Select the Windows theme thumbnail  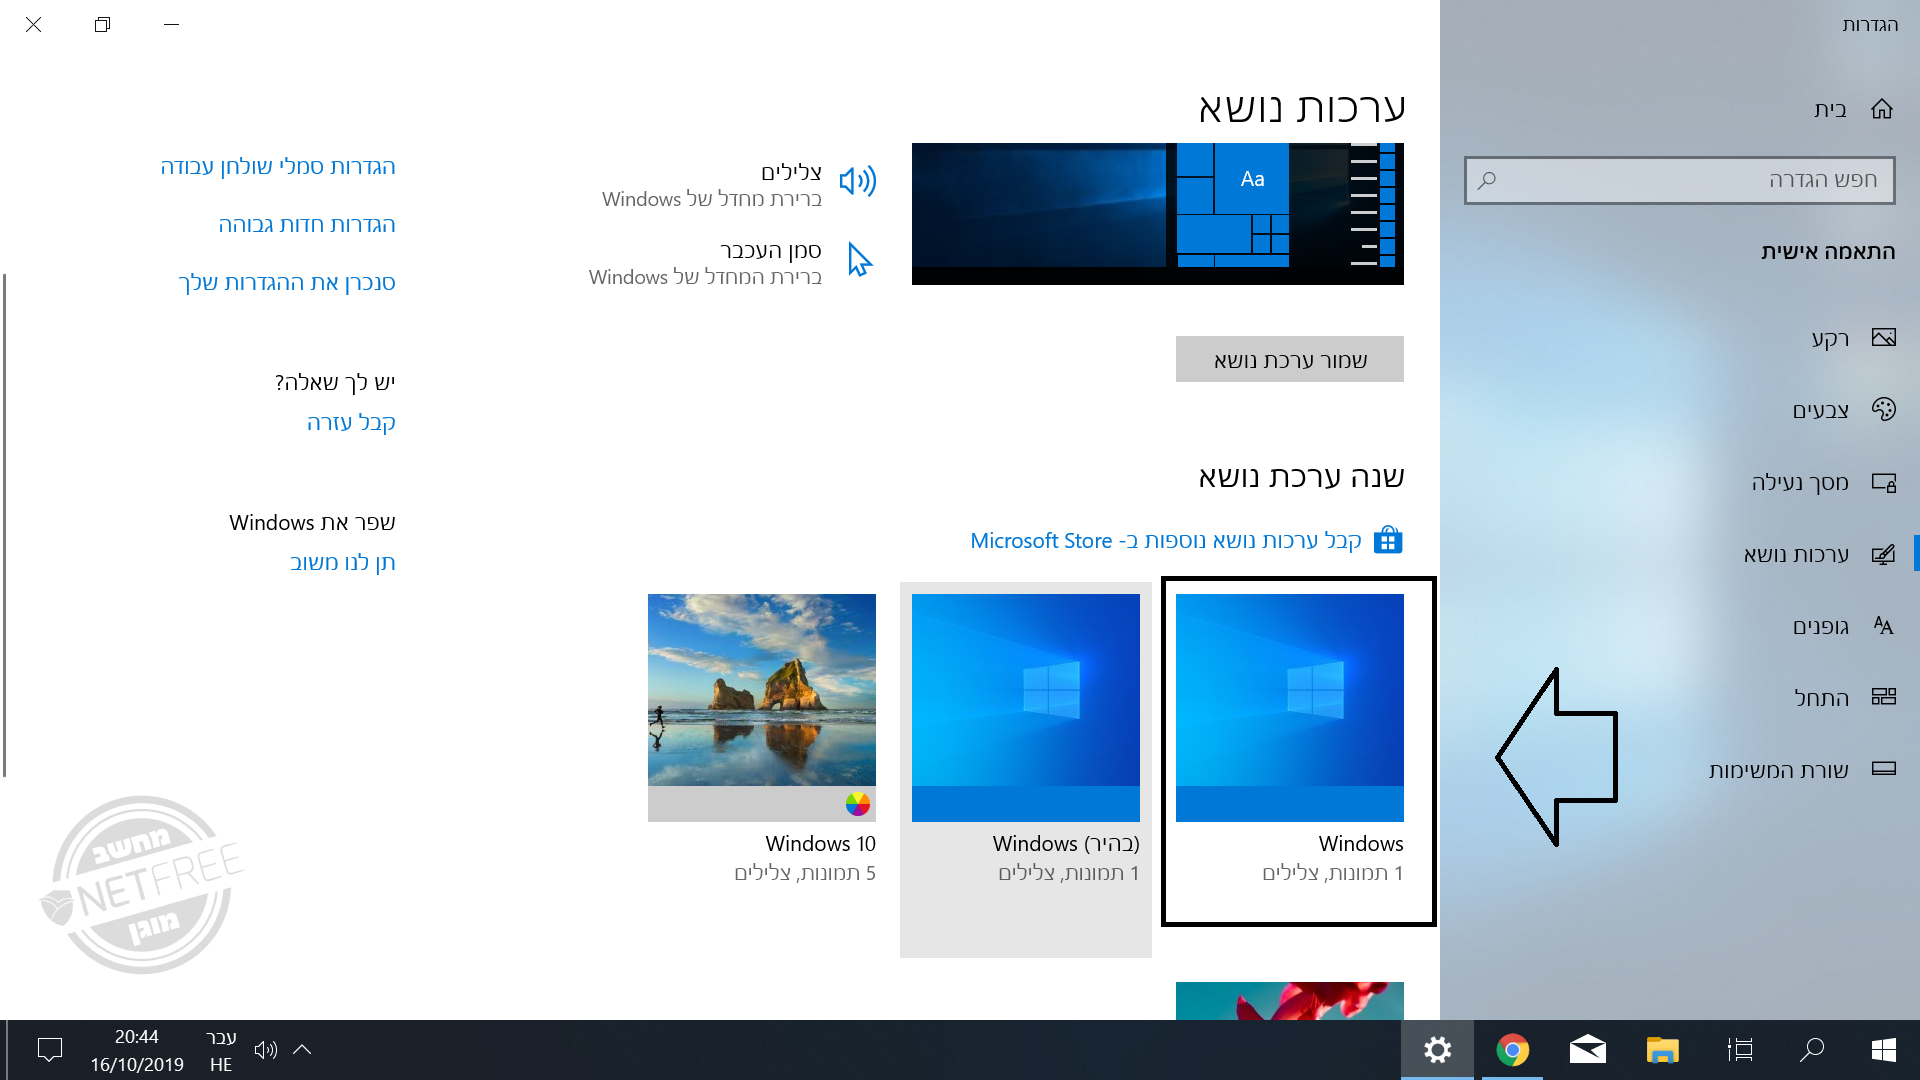coord(1289,707)
